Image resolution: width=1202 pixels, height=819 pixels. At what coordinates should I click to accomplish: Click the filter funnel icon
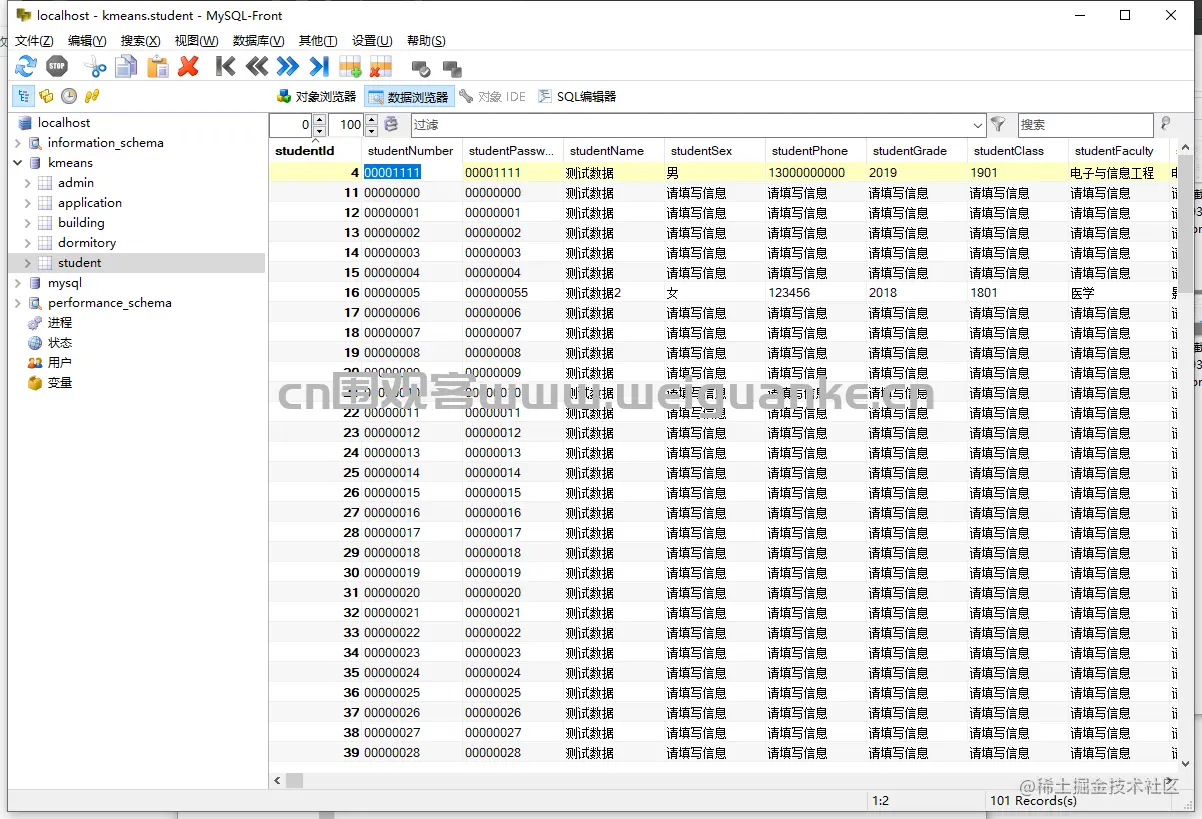point(998,125)
